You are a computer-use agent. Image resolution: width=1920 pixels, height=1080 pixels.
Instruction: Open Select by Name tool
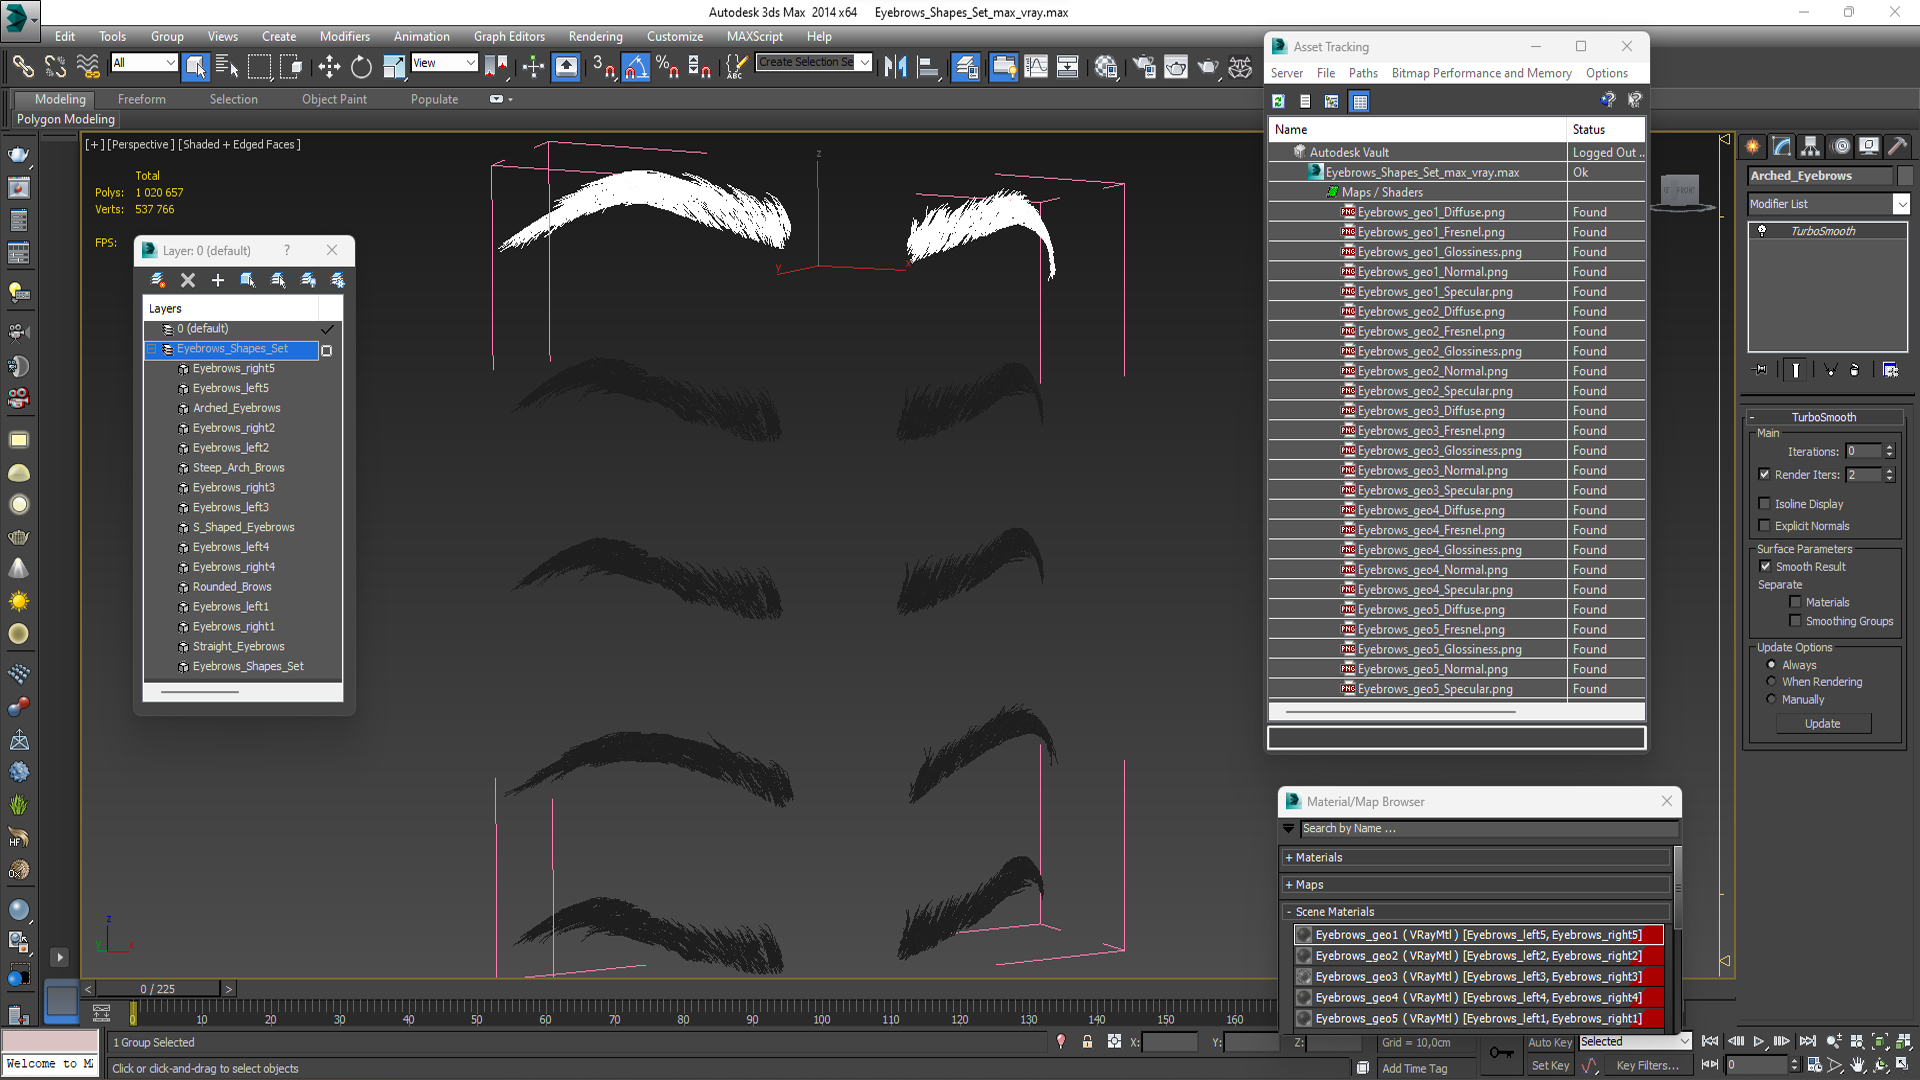(x=227, y=66)
